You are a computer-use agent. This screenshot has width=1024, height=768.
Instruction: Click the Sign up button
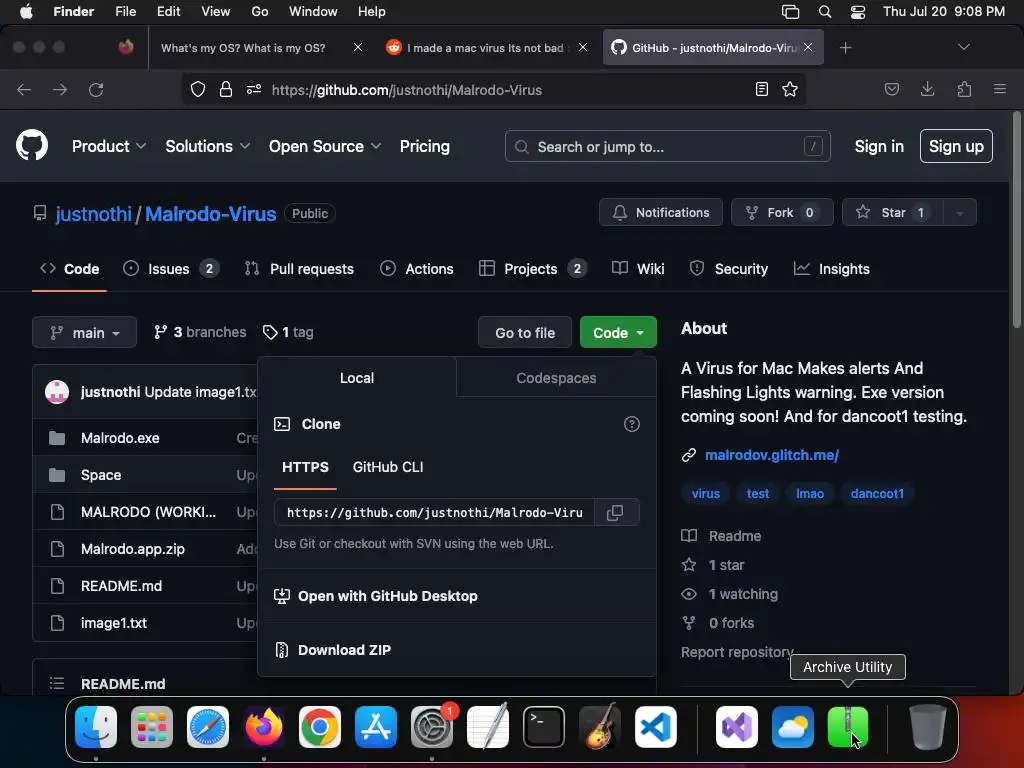(956, 146)
